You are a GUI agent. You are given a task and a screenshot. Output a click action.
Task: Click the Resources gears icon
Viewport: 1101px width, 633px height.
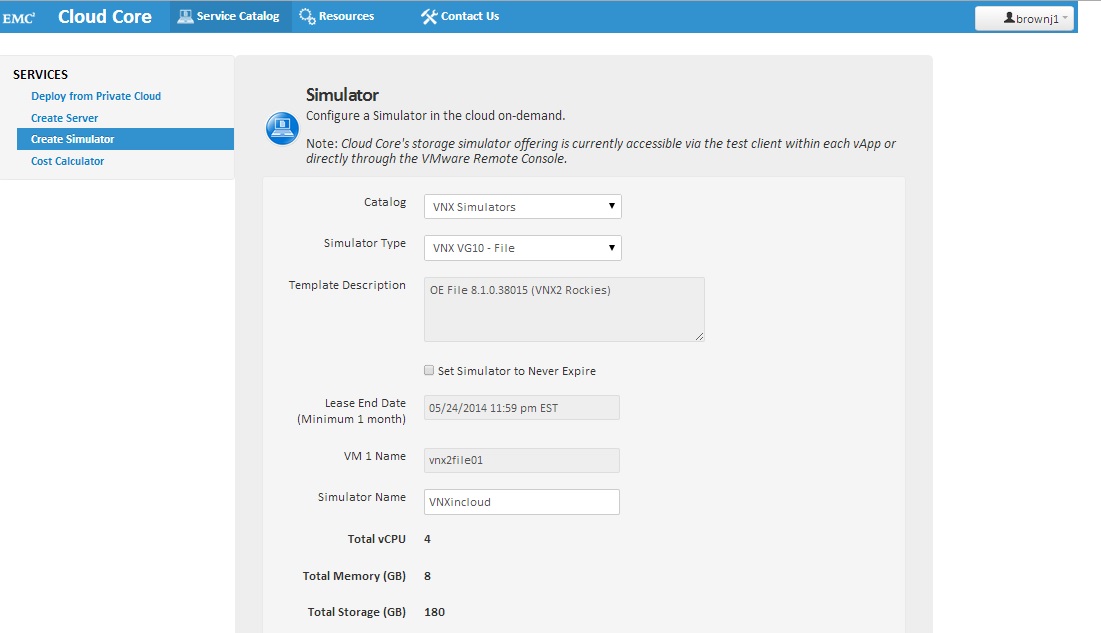(x=307, y=16)
